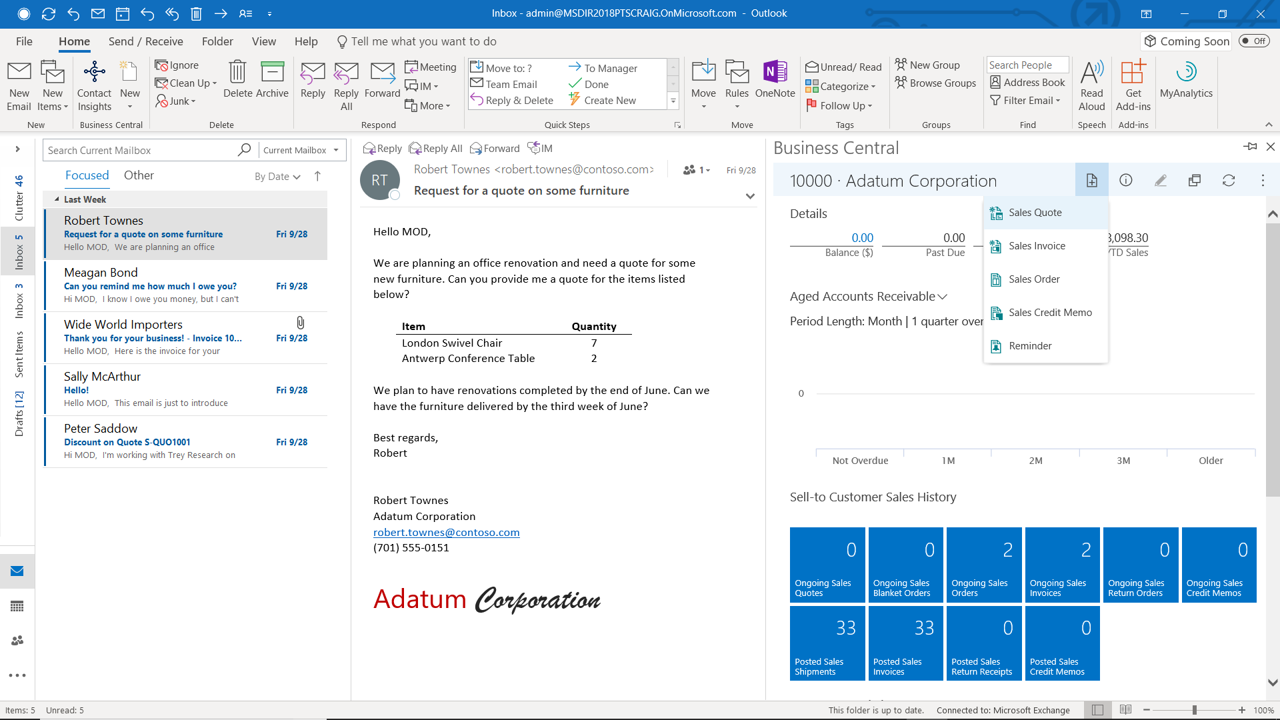Expand the By Date sort dropdown
The image size is (1280, 720).
tap(277, 177)
